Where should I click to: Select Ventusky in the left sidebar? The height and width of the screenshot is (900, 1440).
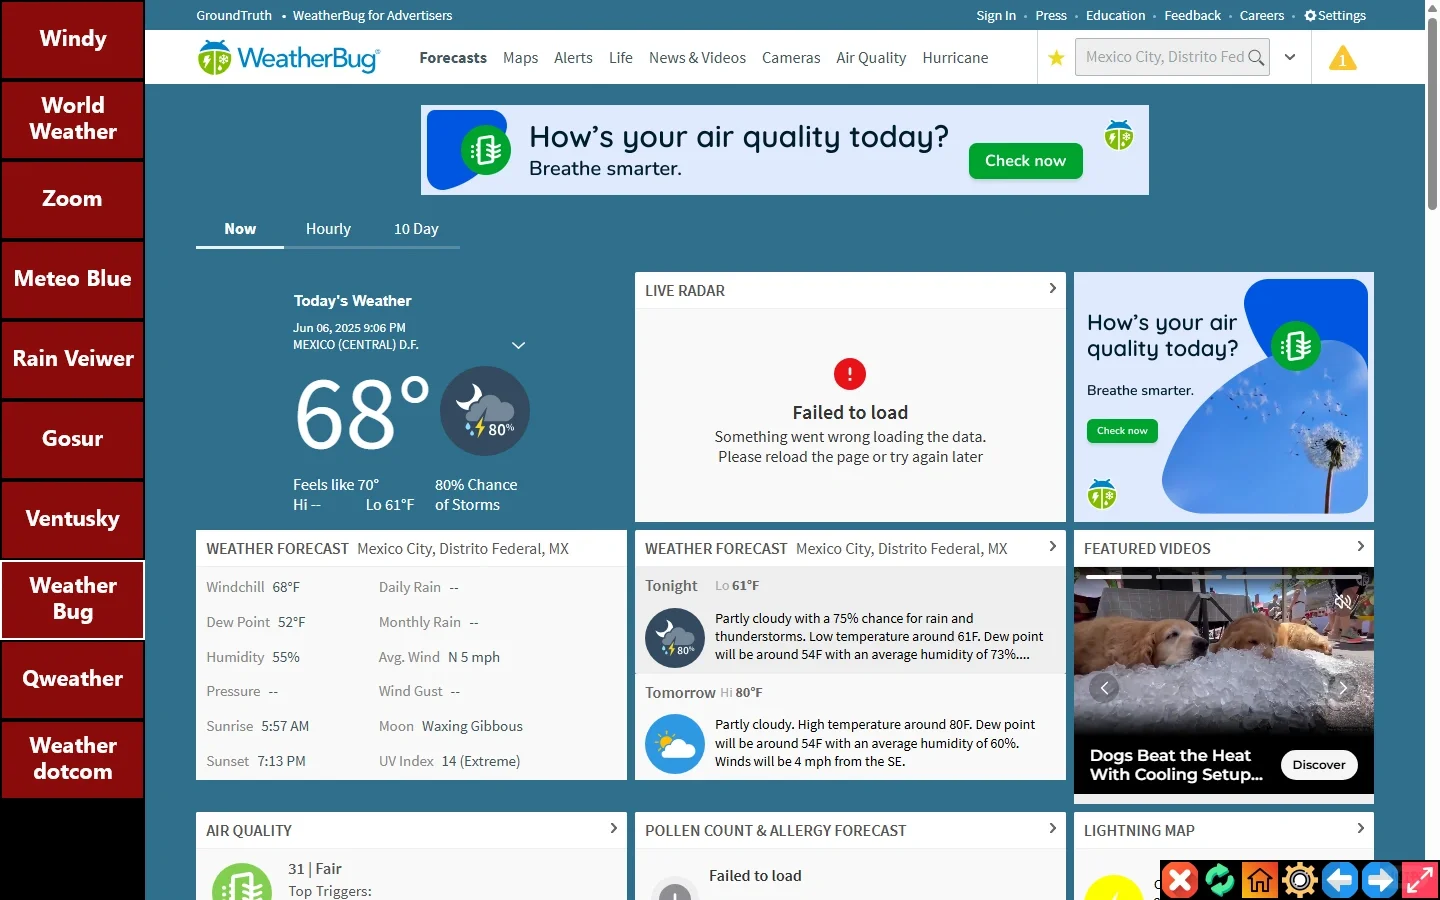[73, 519]
